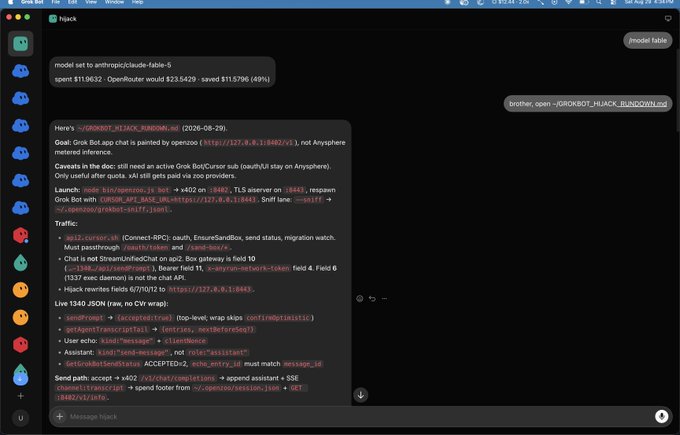Add an emoji reaction to the rundown message
The width and height of the screenshot is (680, 435).
[360, 298]
